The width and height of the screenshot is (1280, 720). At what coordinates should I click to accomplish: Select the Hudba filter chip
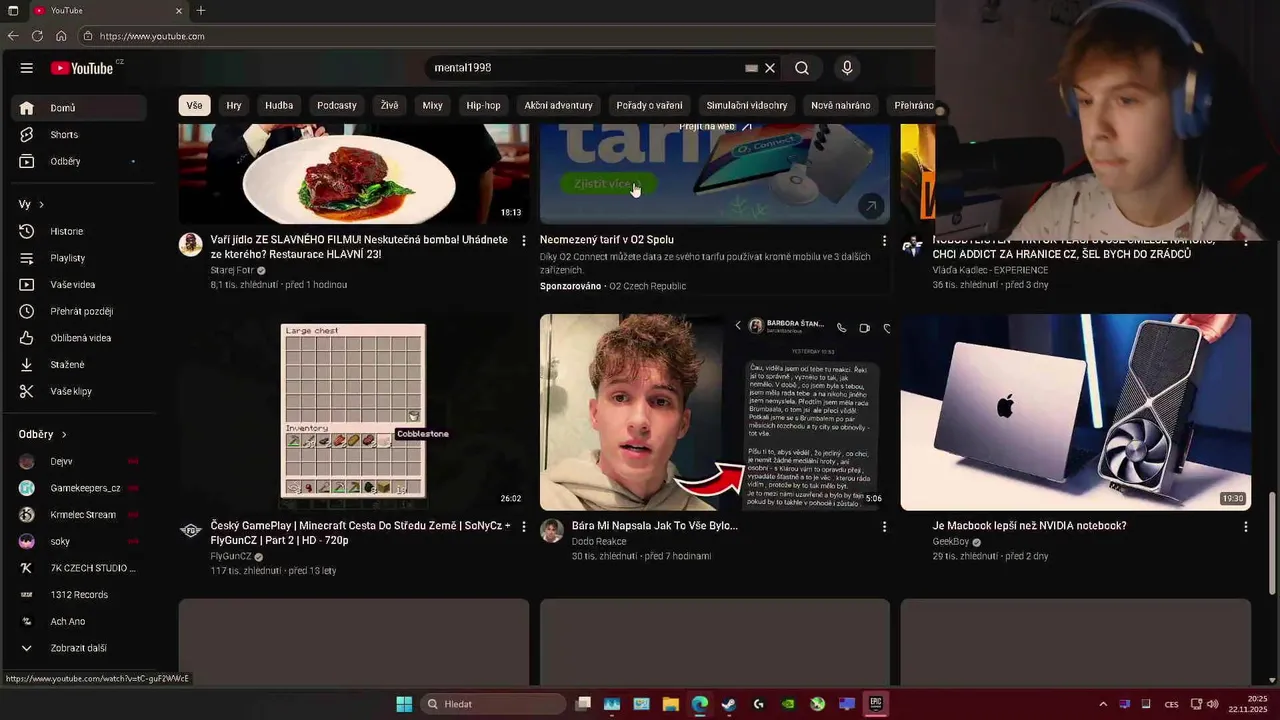(x=279, y=105)
